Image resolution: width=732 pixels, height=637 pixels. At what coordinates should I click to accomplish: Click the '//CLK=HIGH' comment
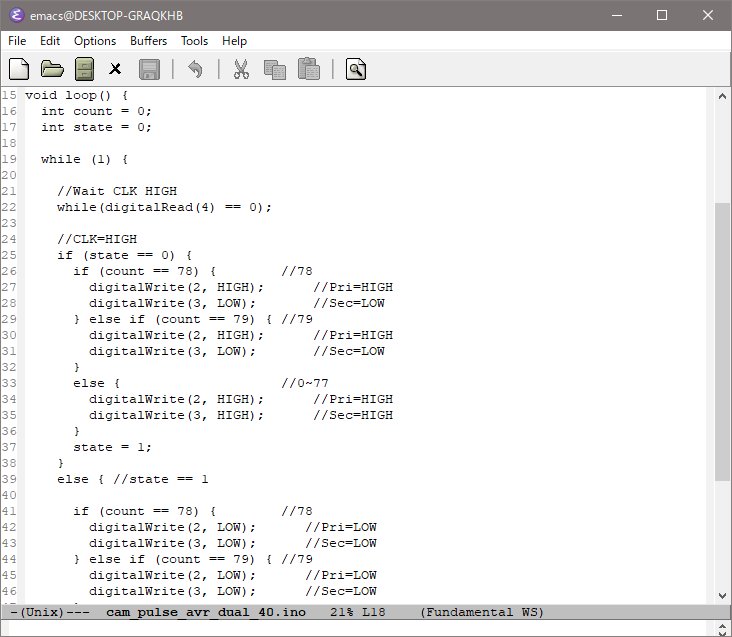point(97,239)
